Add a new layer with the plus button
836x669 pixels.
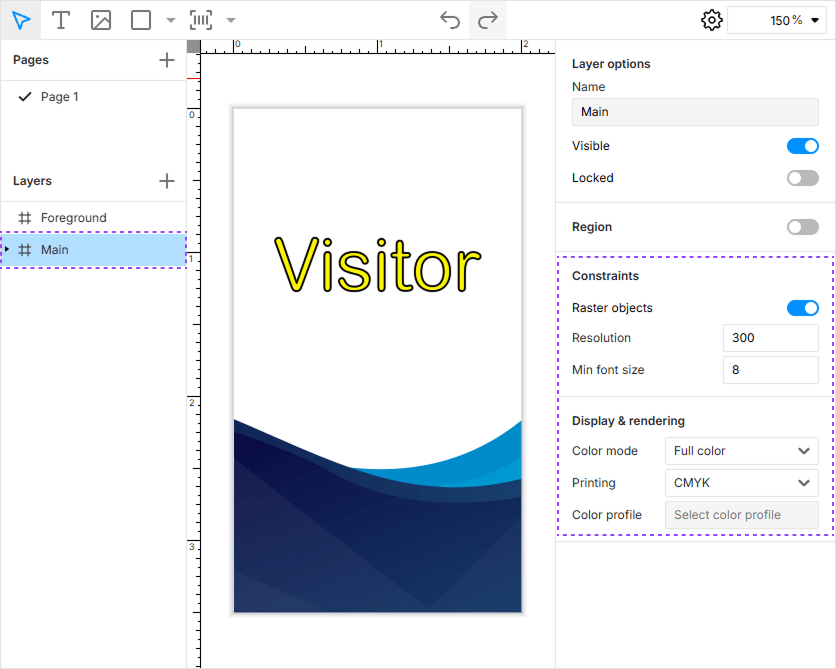point(166,181)
